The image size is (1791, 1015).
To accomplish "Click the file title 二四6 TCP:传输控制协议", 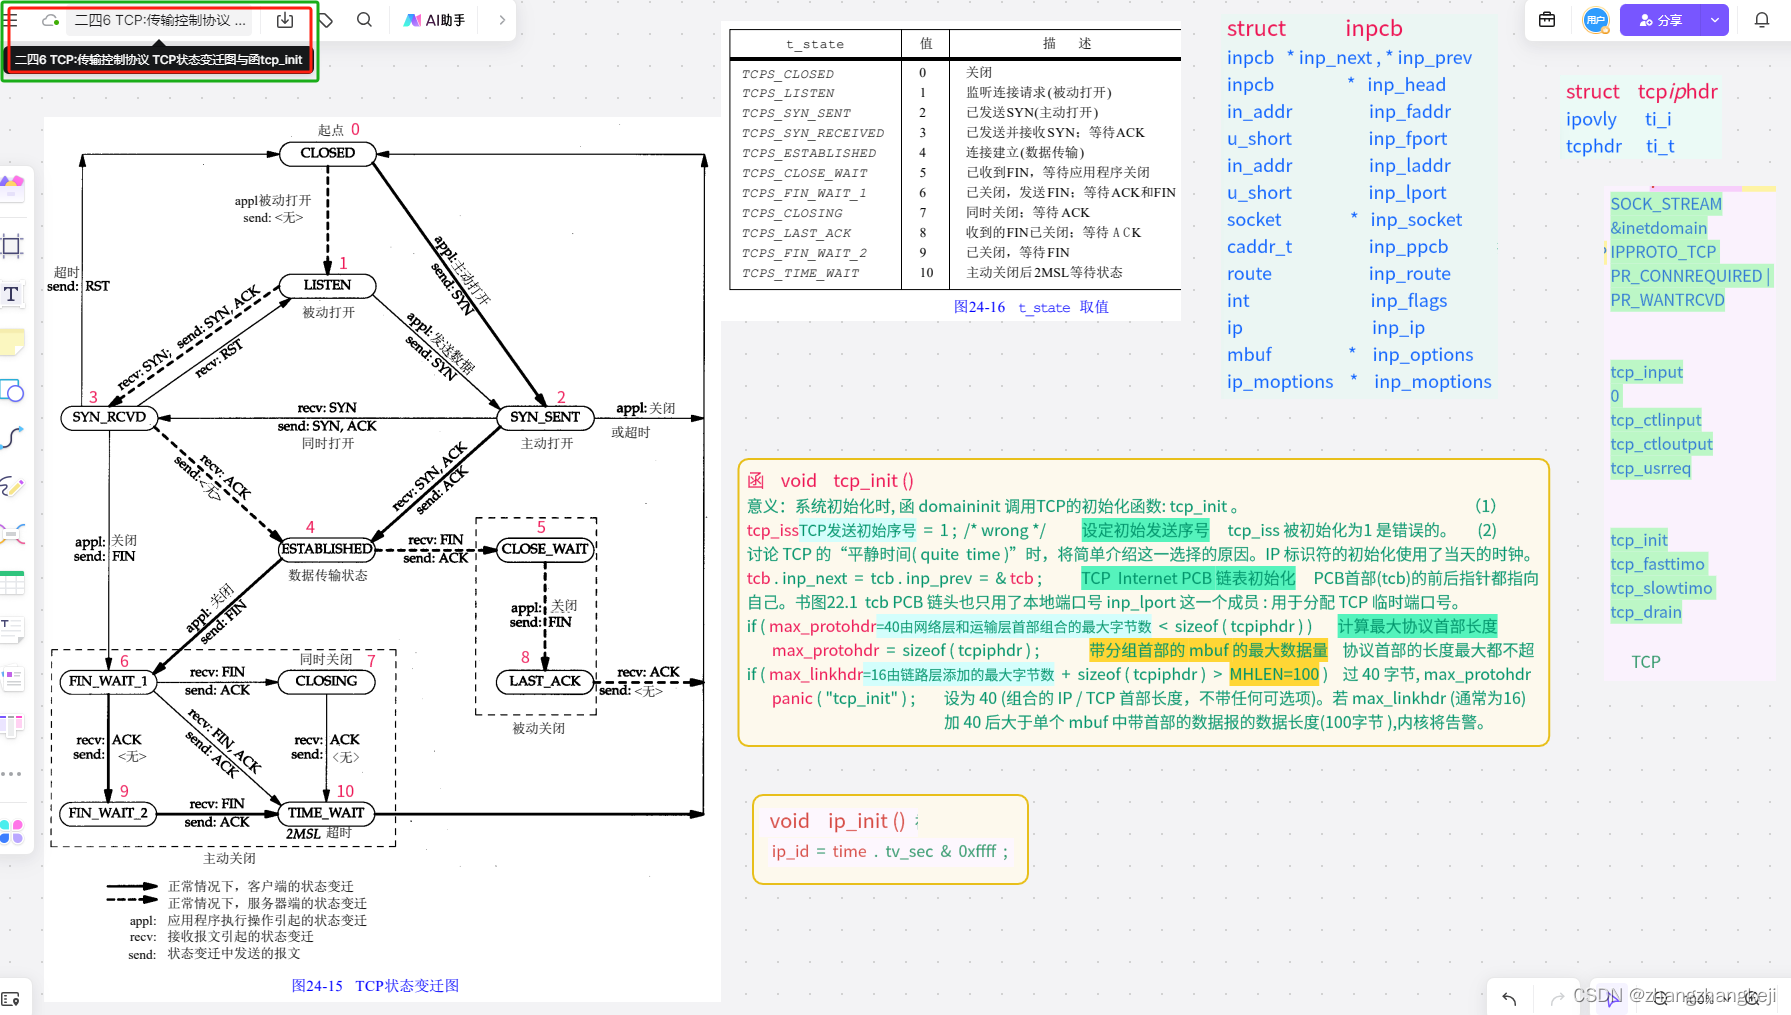I will coord(160,20).
